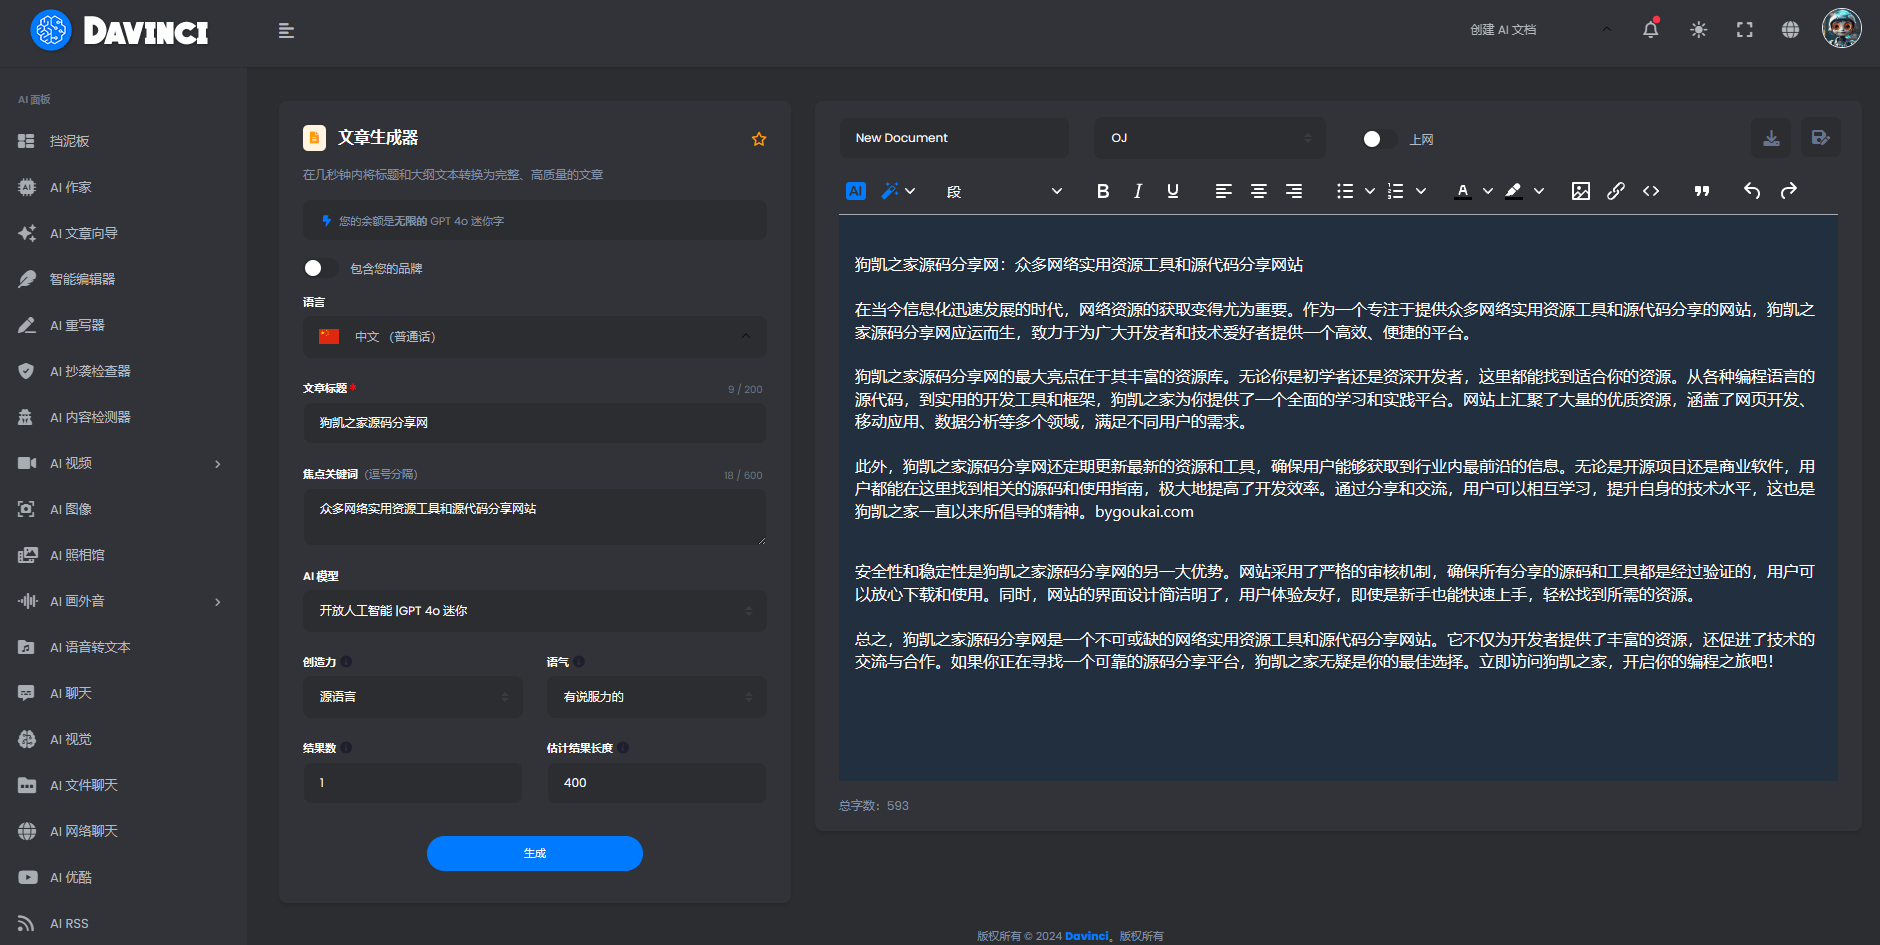Open the highlight color picker
This screenshot has width=1880, height=945.
click(1514, 191)
